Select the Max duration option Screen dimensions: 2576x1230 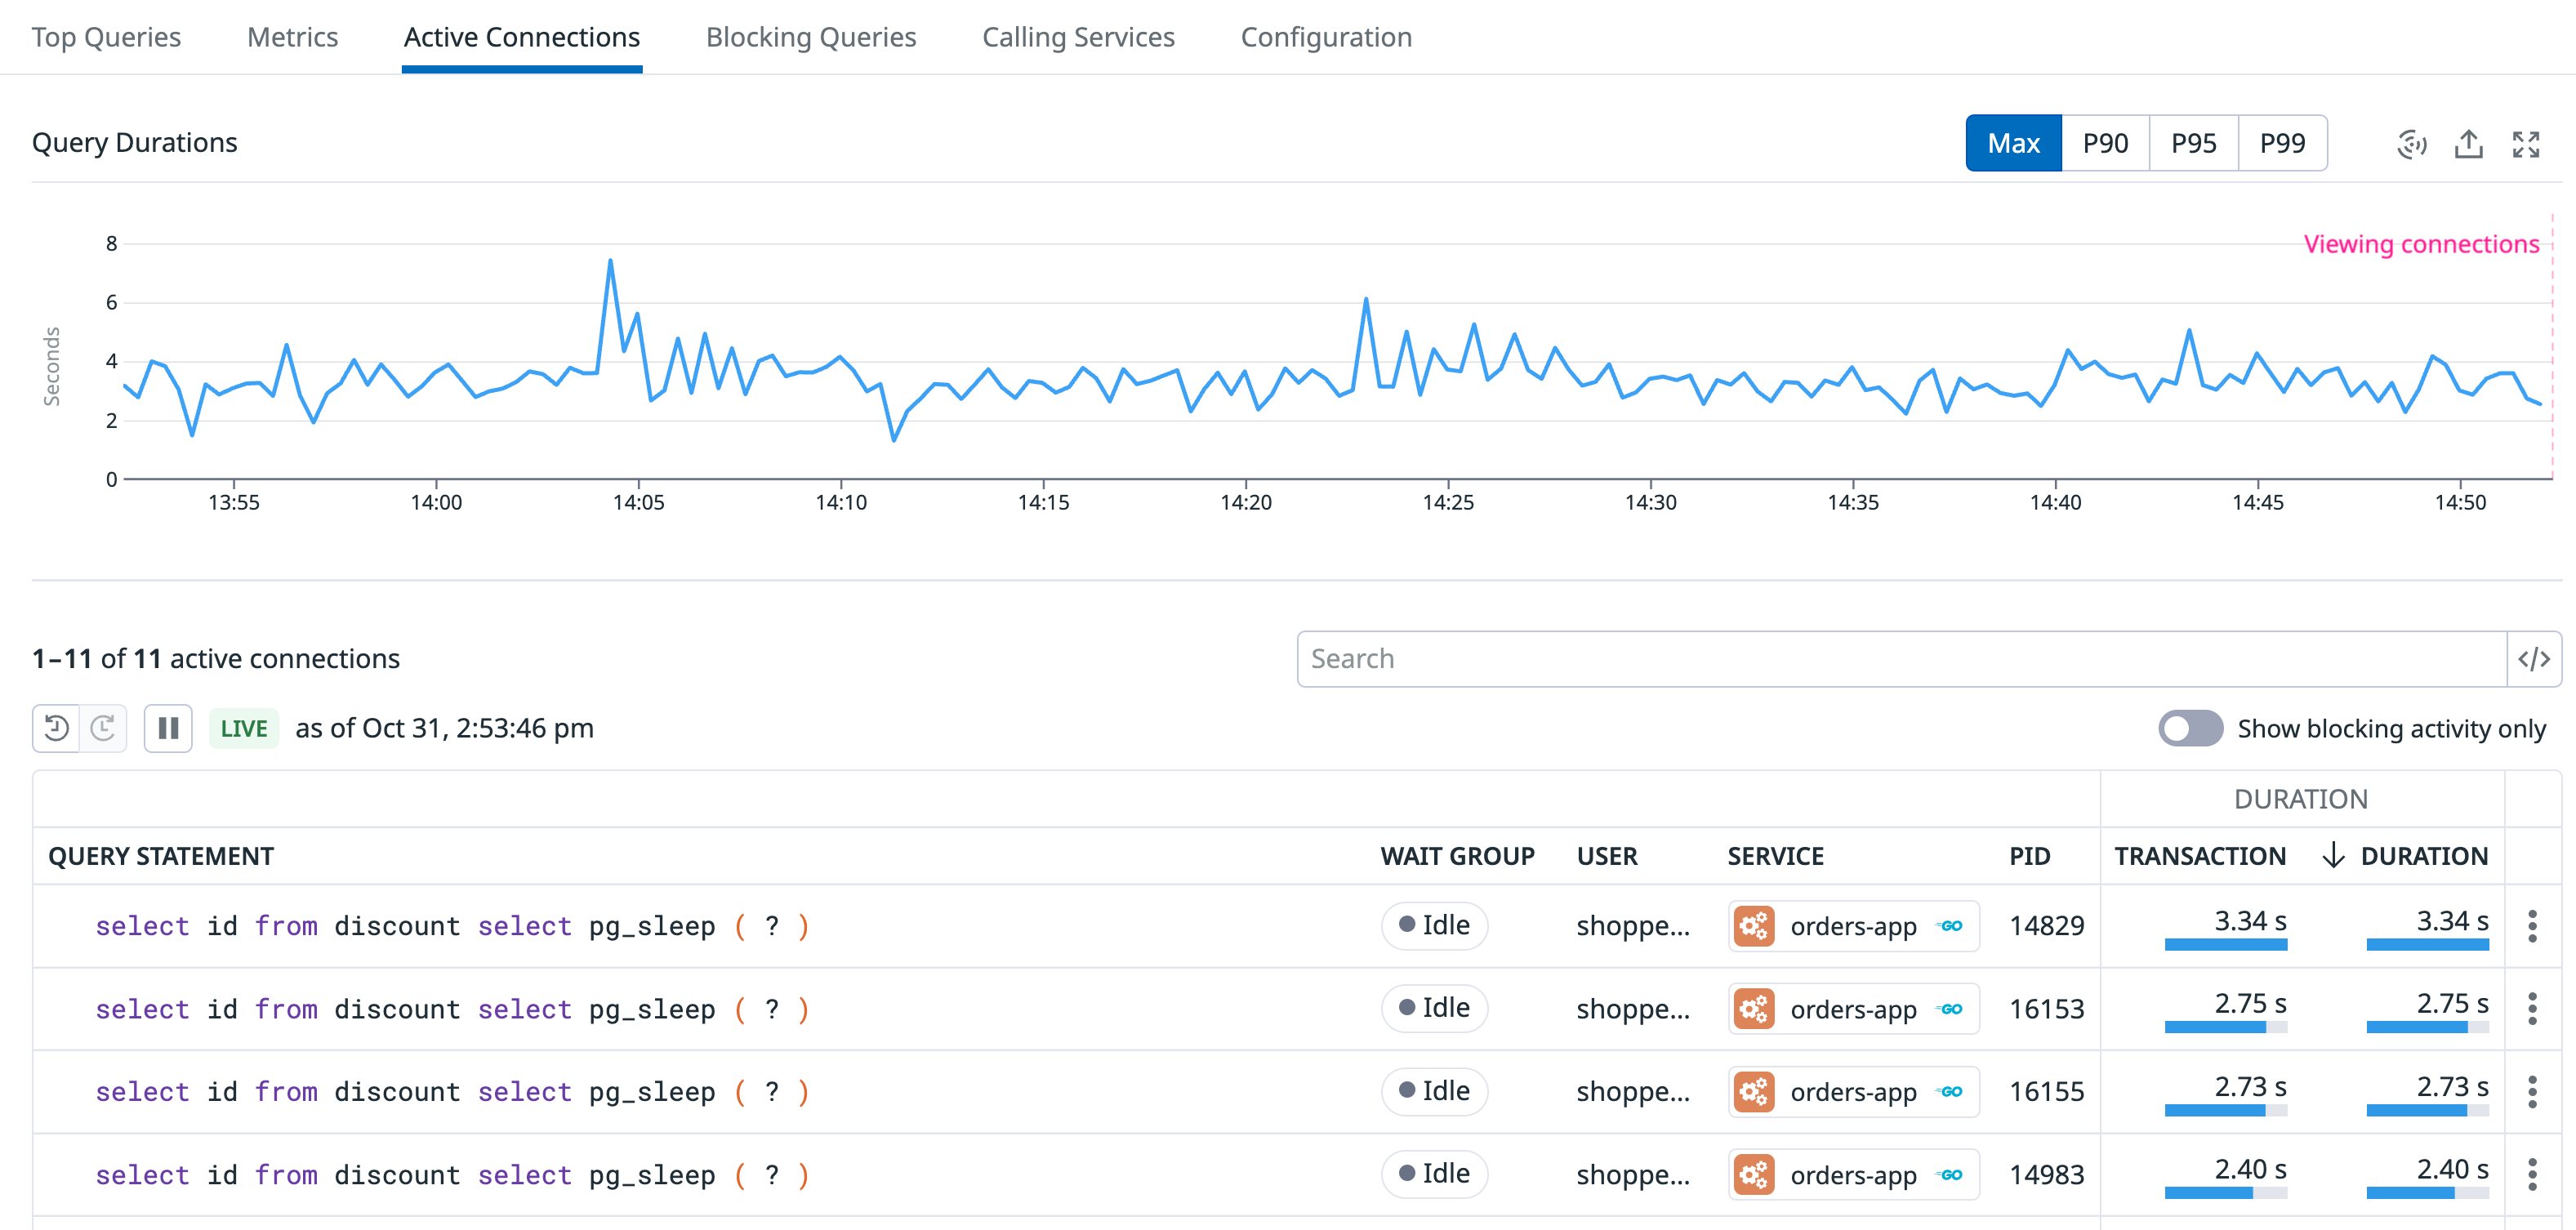coord(2013,144)
